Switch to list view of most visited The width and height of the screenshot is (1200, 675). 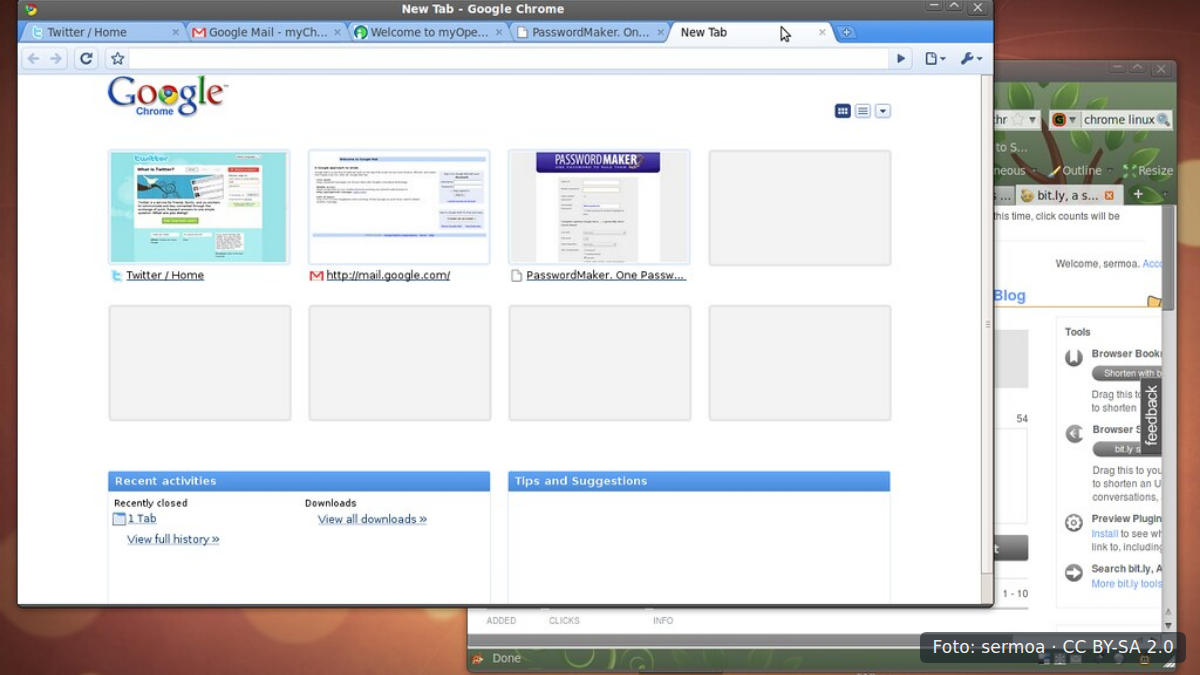tap(863, 111)
